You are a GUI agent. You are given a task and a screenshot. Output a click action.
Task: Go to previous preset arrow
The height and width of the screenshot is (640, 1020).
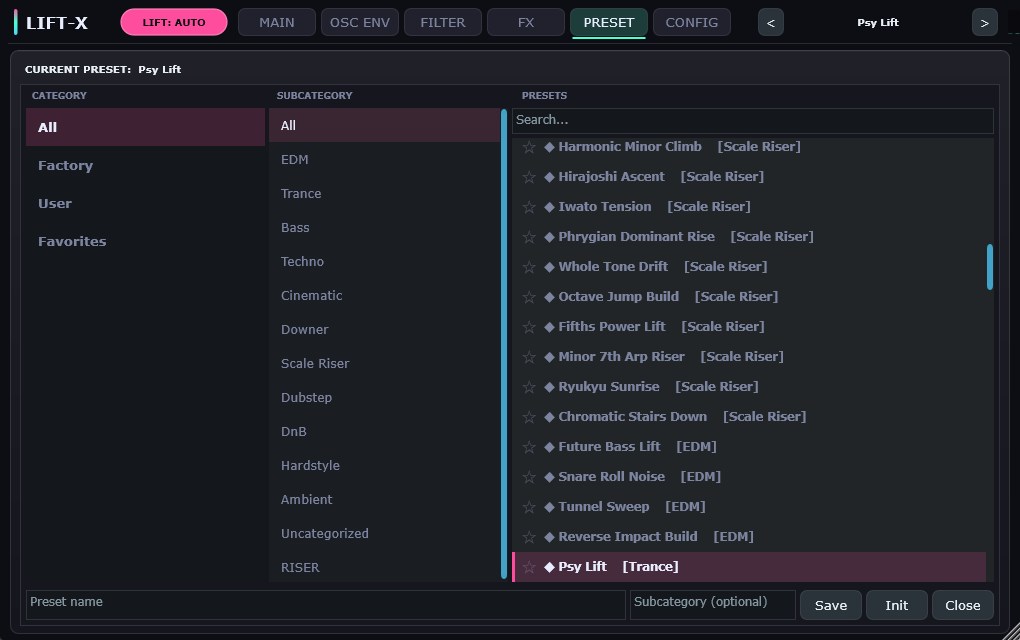coord(770,23)
